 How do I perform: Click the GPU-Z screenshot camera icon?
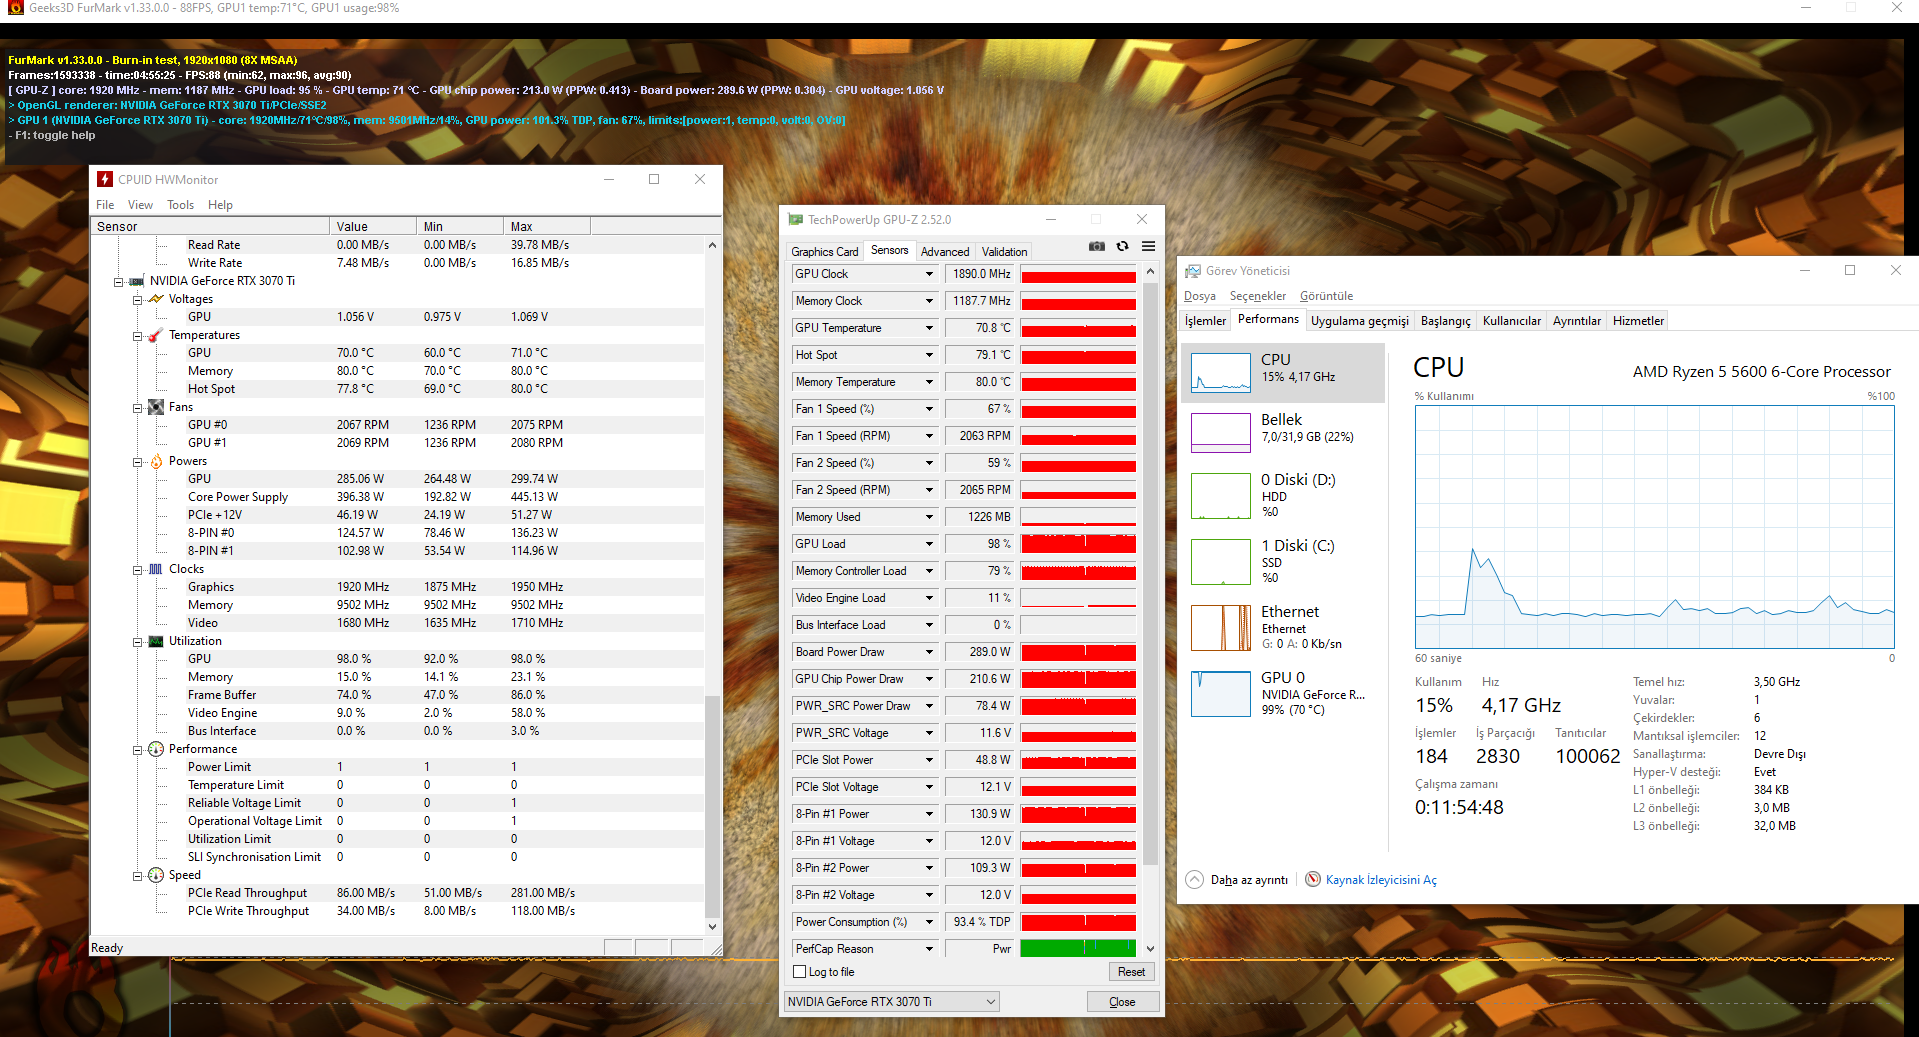point(1097,246)
